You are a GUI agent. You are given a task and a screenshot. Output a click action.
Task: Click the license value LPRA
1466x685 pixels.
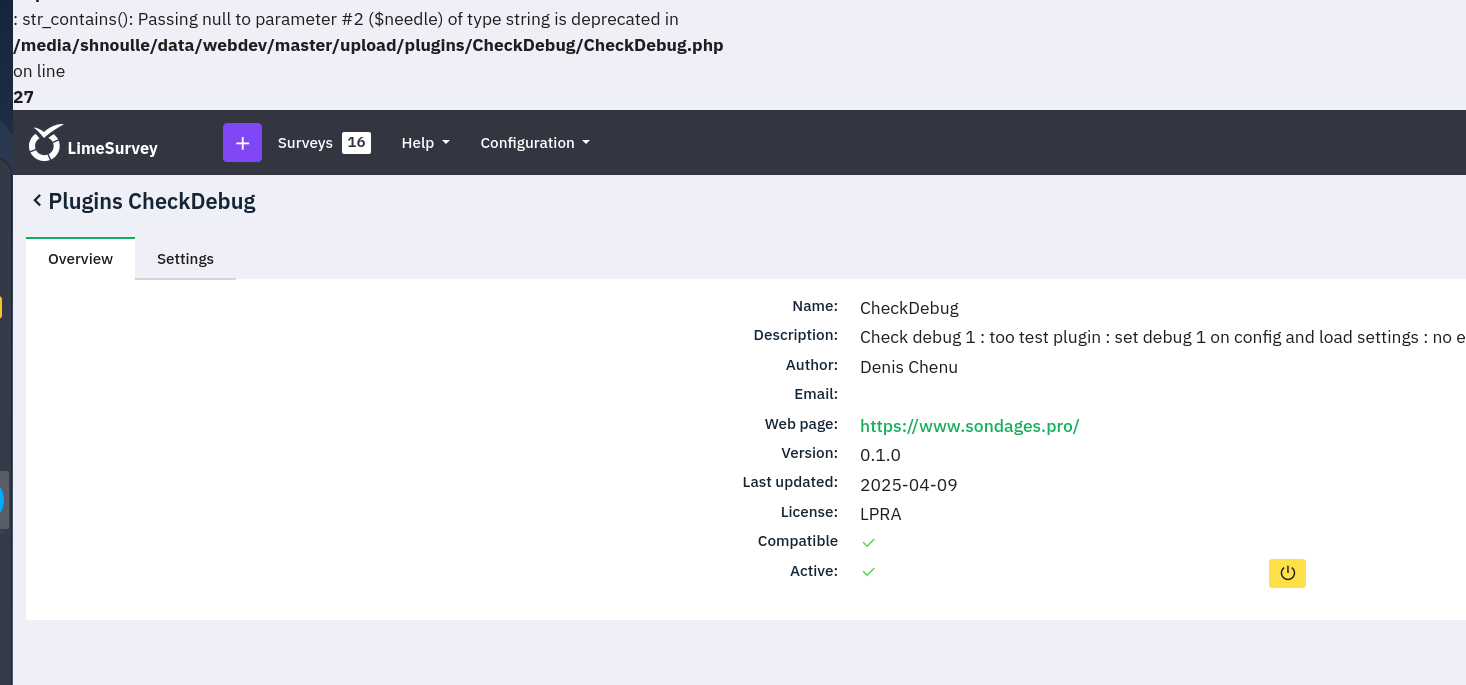coord(880,514)
